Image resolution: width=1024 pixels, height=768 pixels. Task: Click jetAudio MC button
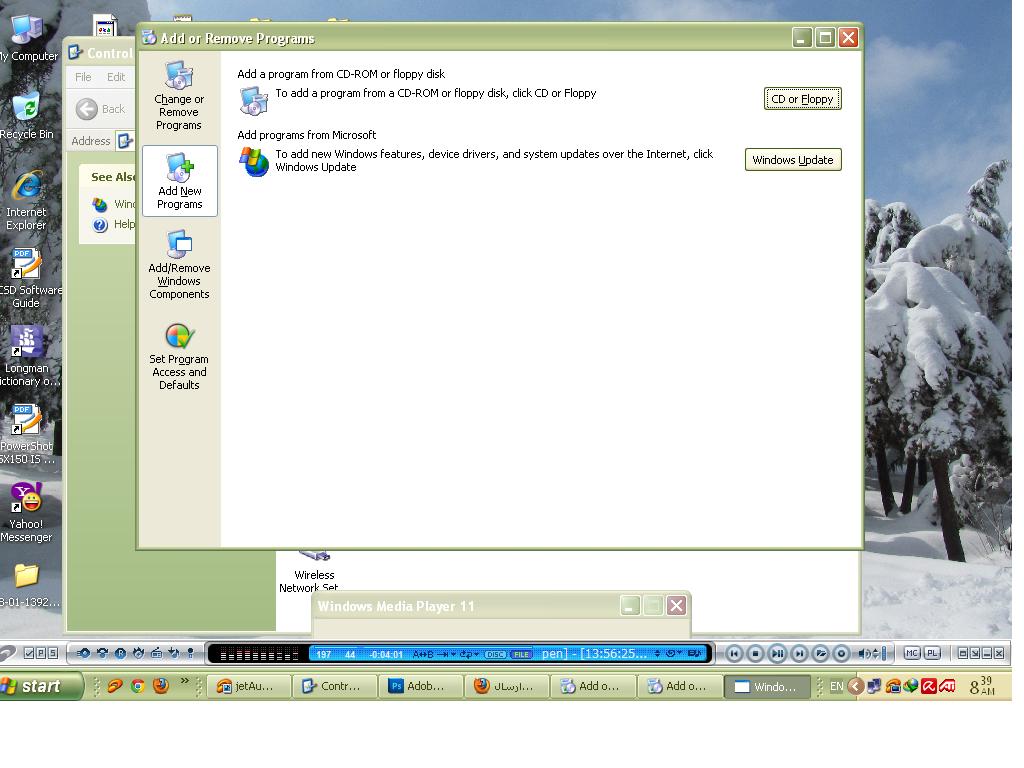pos(912,653)
